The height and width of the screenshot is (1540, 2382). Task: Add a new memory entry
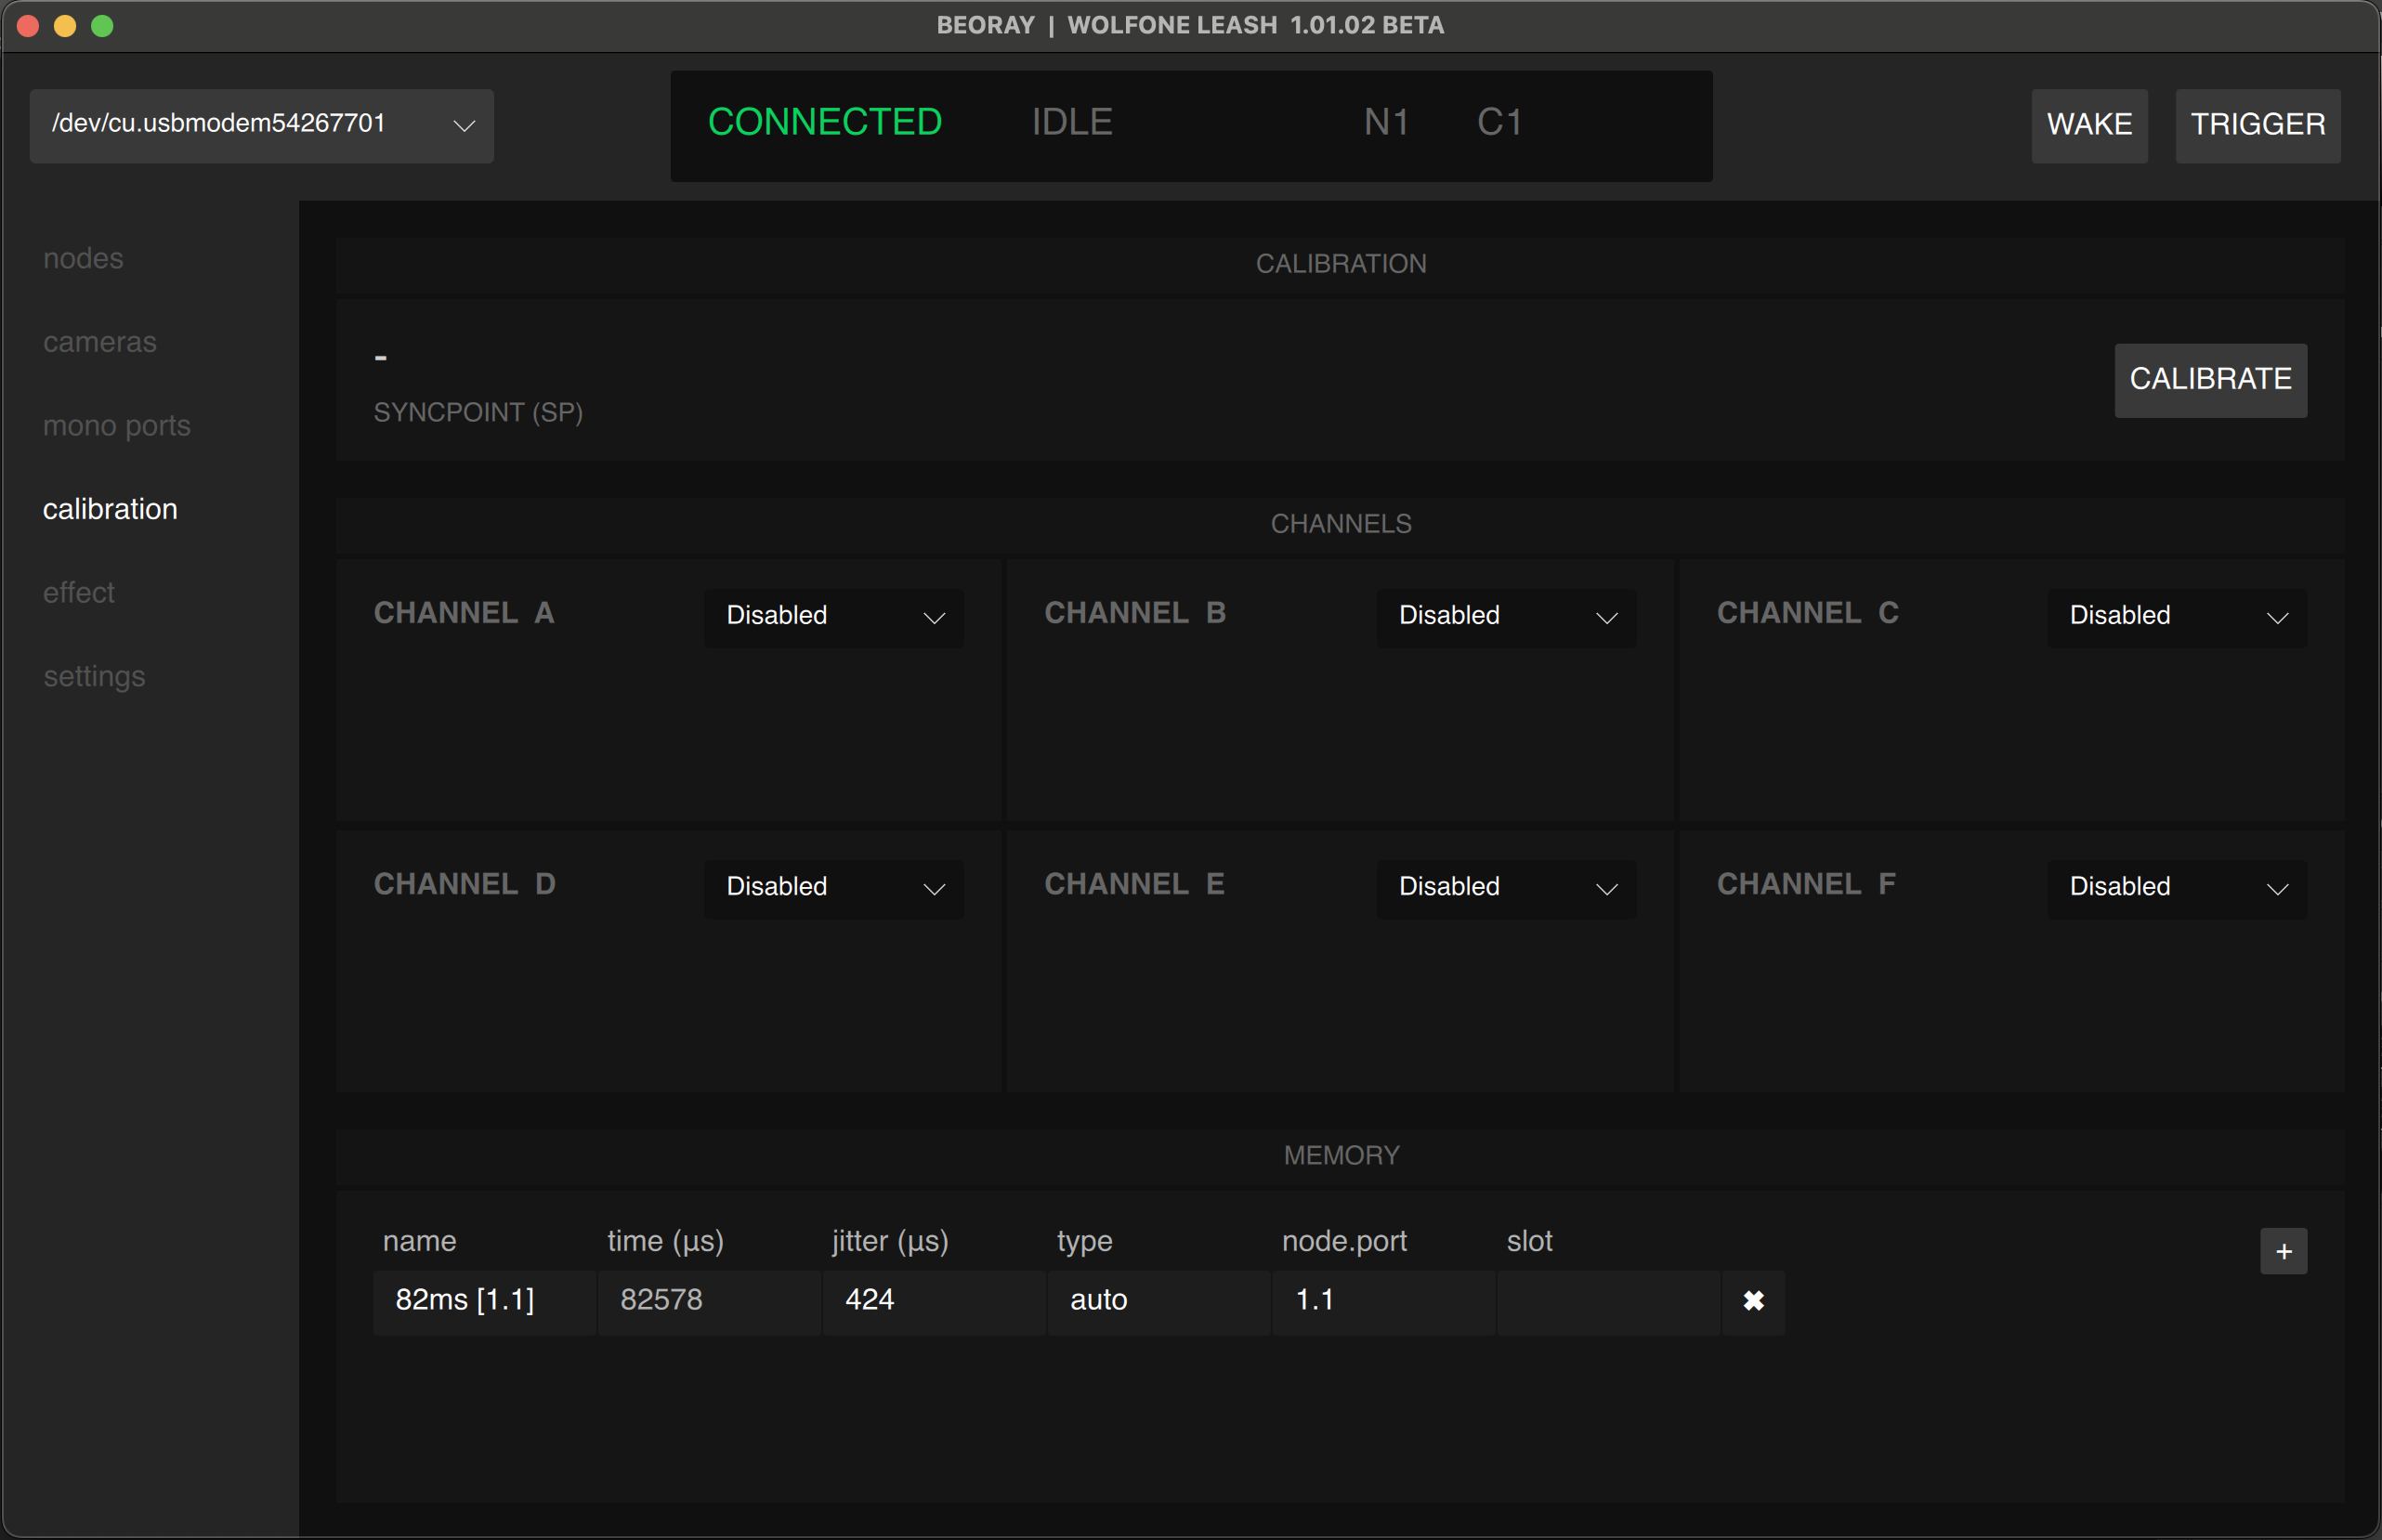click(2283, 1250)
